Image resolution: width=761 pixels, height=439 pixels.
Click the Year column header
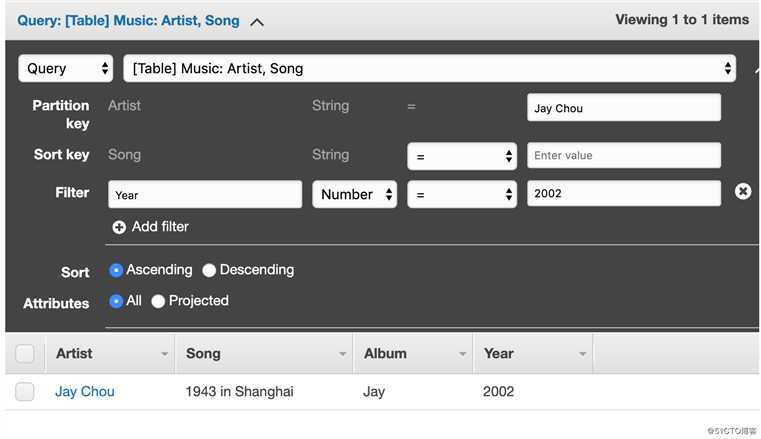coord(533,354)
